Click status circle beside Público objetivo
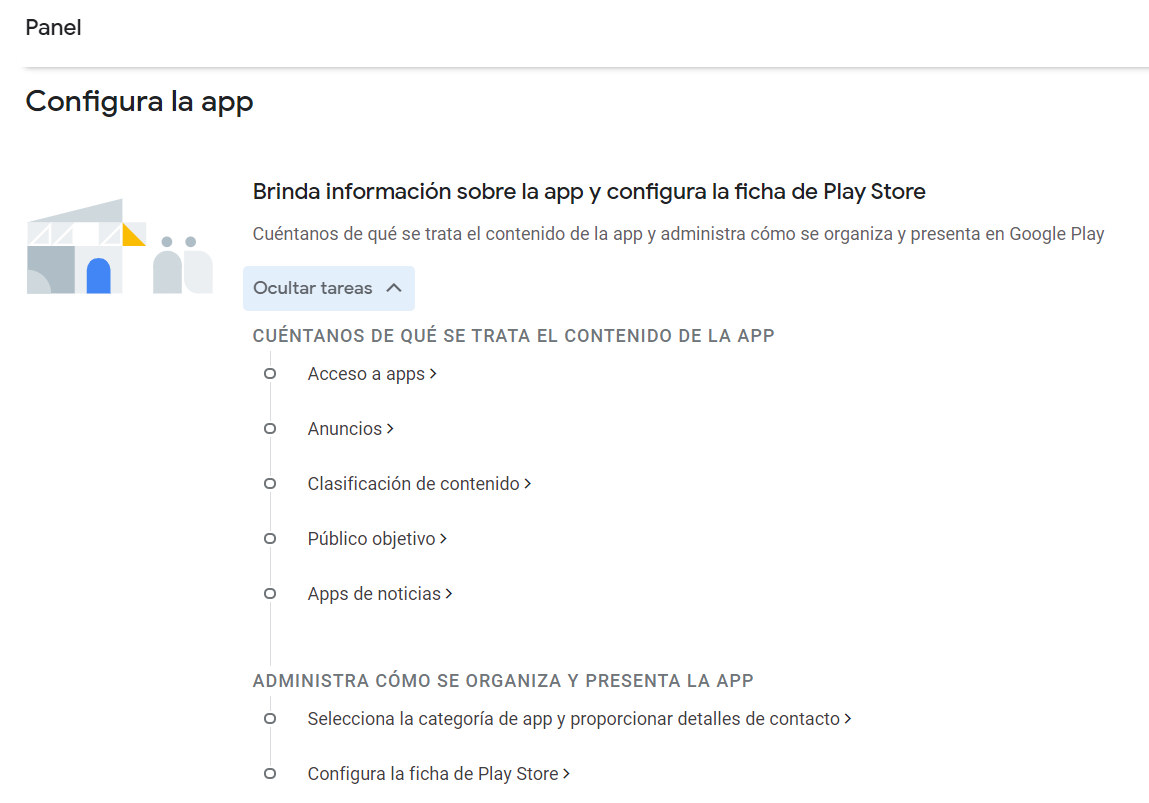1149x803 pixels. click(270, 539)
